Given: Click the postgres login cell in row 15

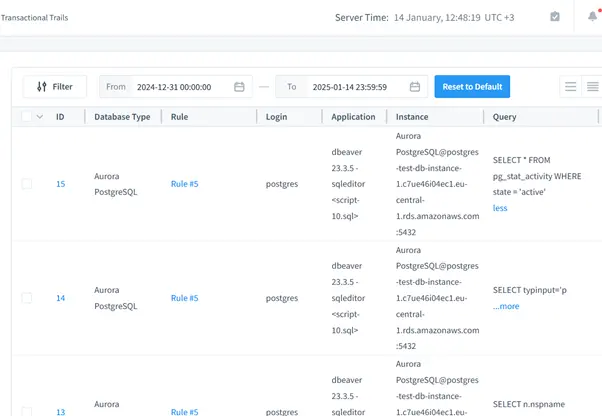Looking at the screenshot, I should [x=282, y=184].
